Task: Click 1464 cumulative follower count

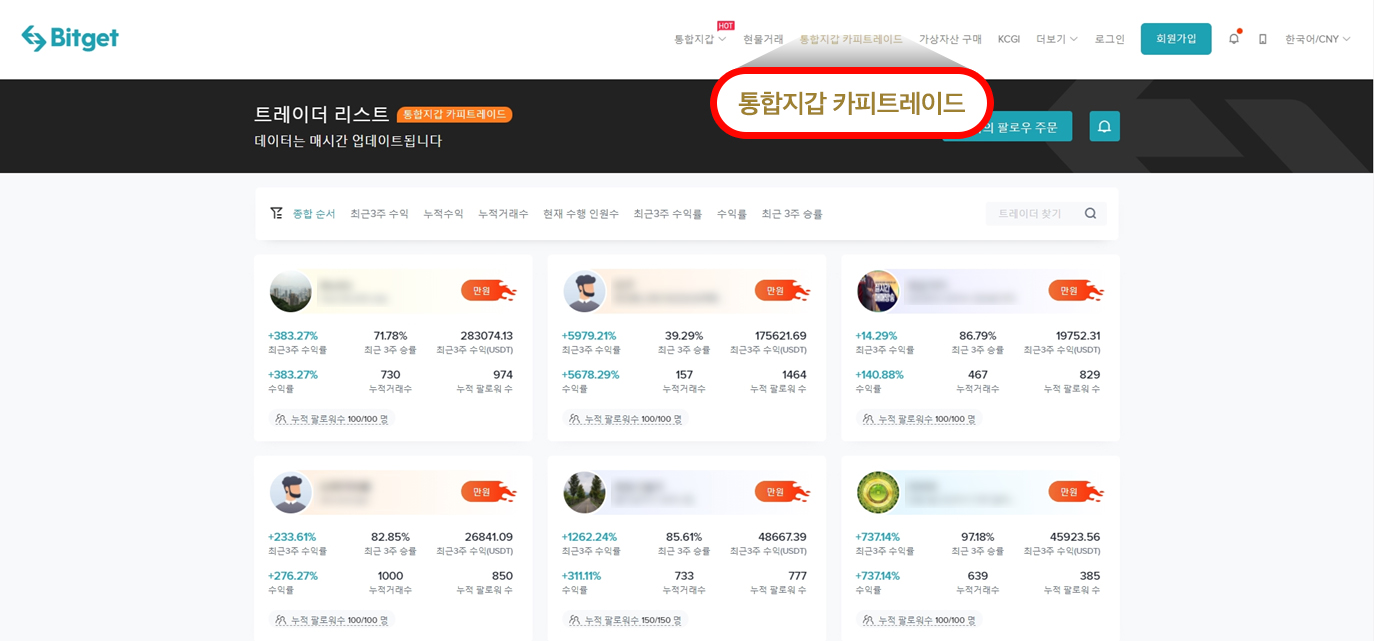Action: click(794, 375)
